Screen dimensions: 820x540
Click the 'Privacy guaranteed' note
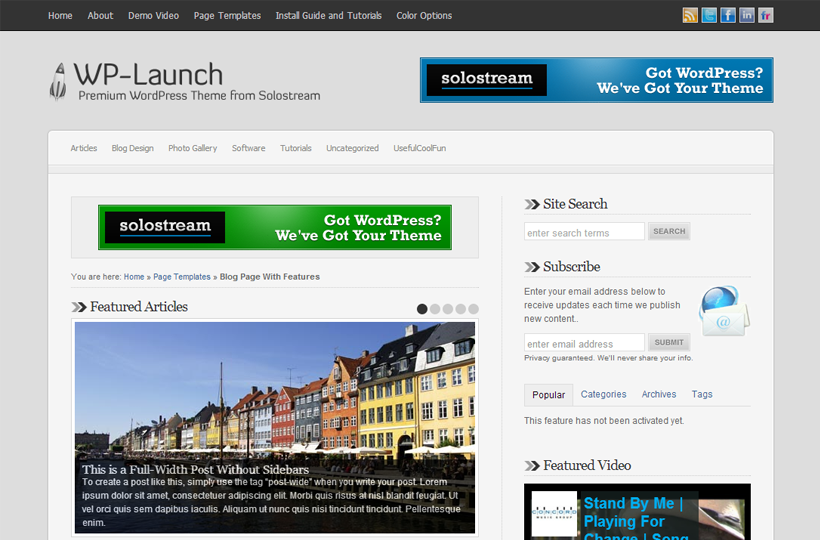pyautogui.click(x=609, y=358)
